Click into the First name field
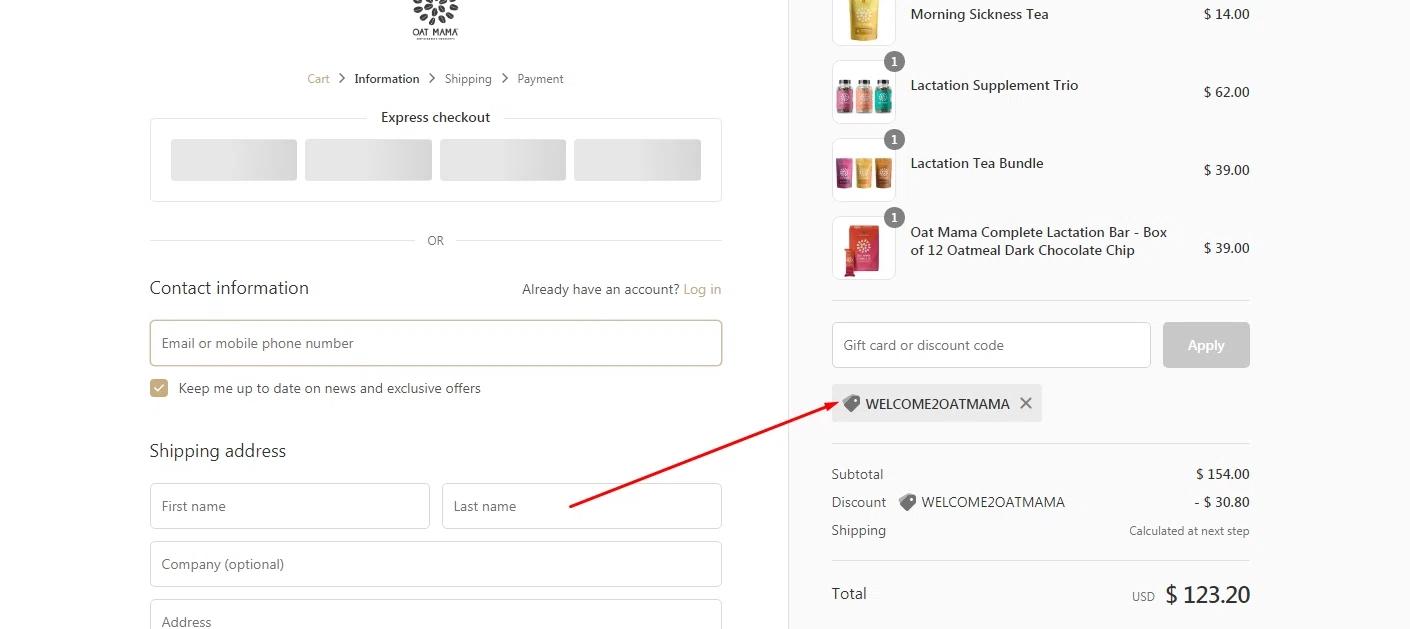The width and height of the screenshot is (1410, 629). click(289, 506)
